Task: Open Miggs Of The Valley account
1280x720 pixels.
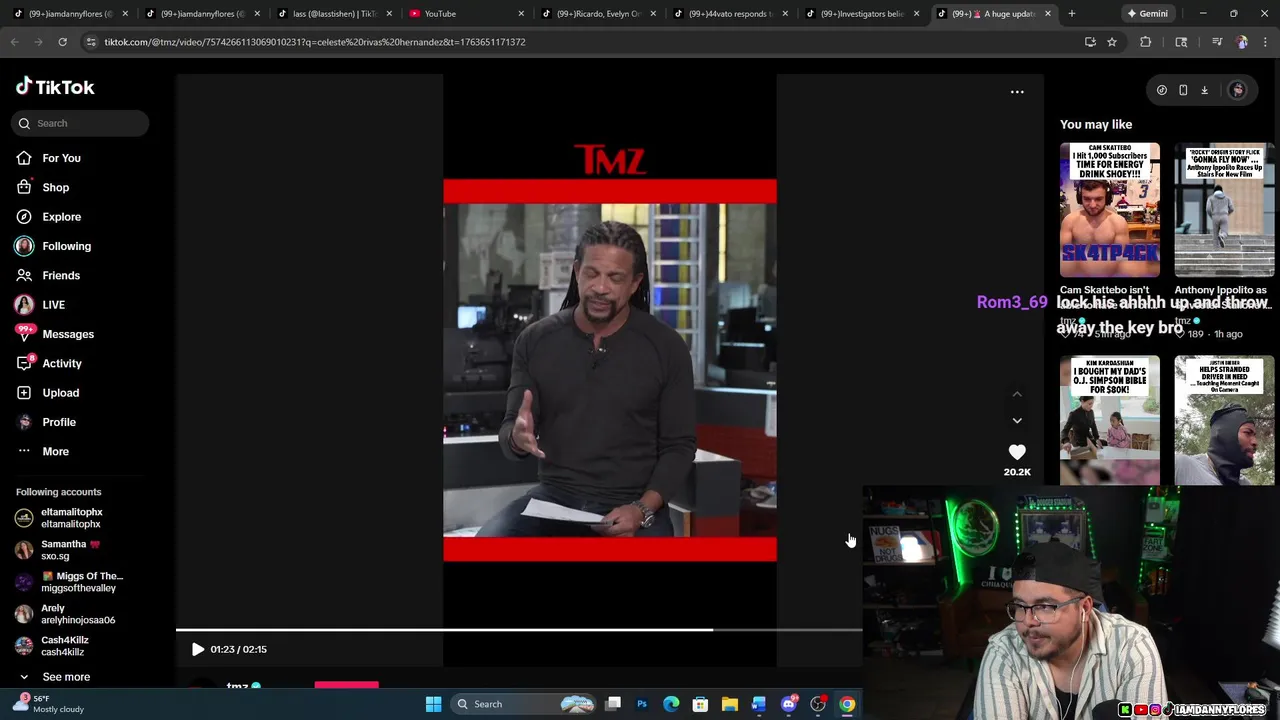Action: (70, 582)
